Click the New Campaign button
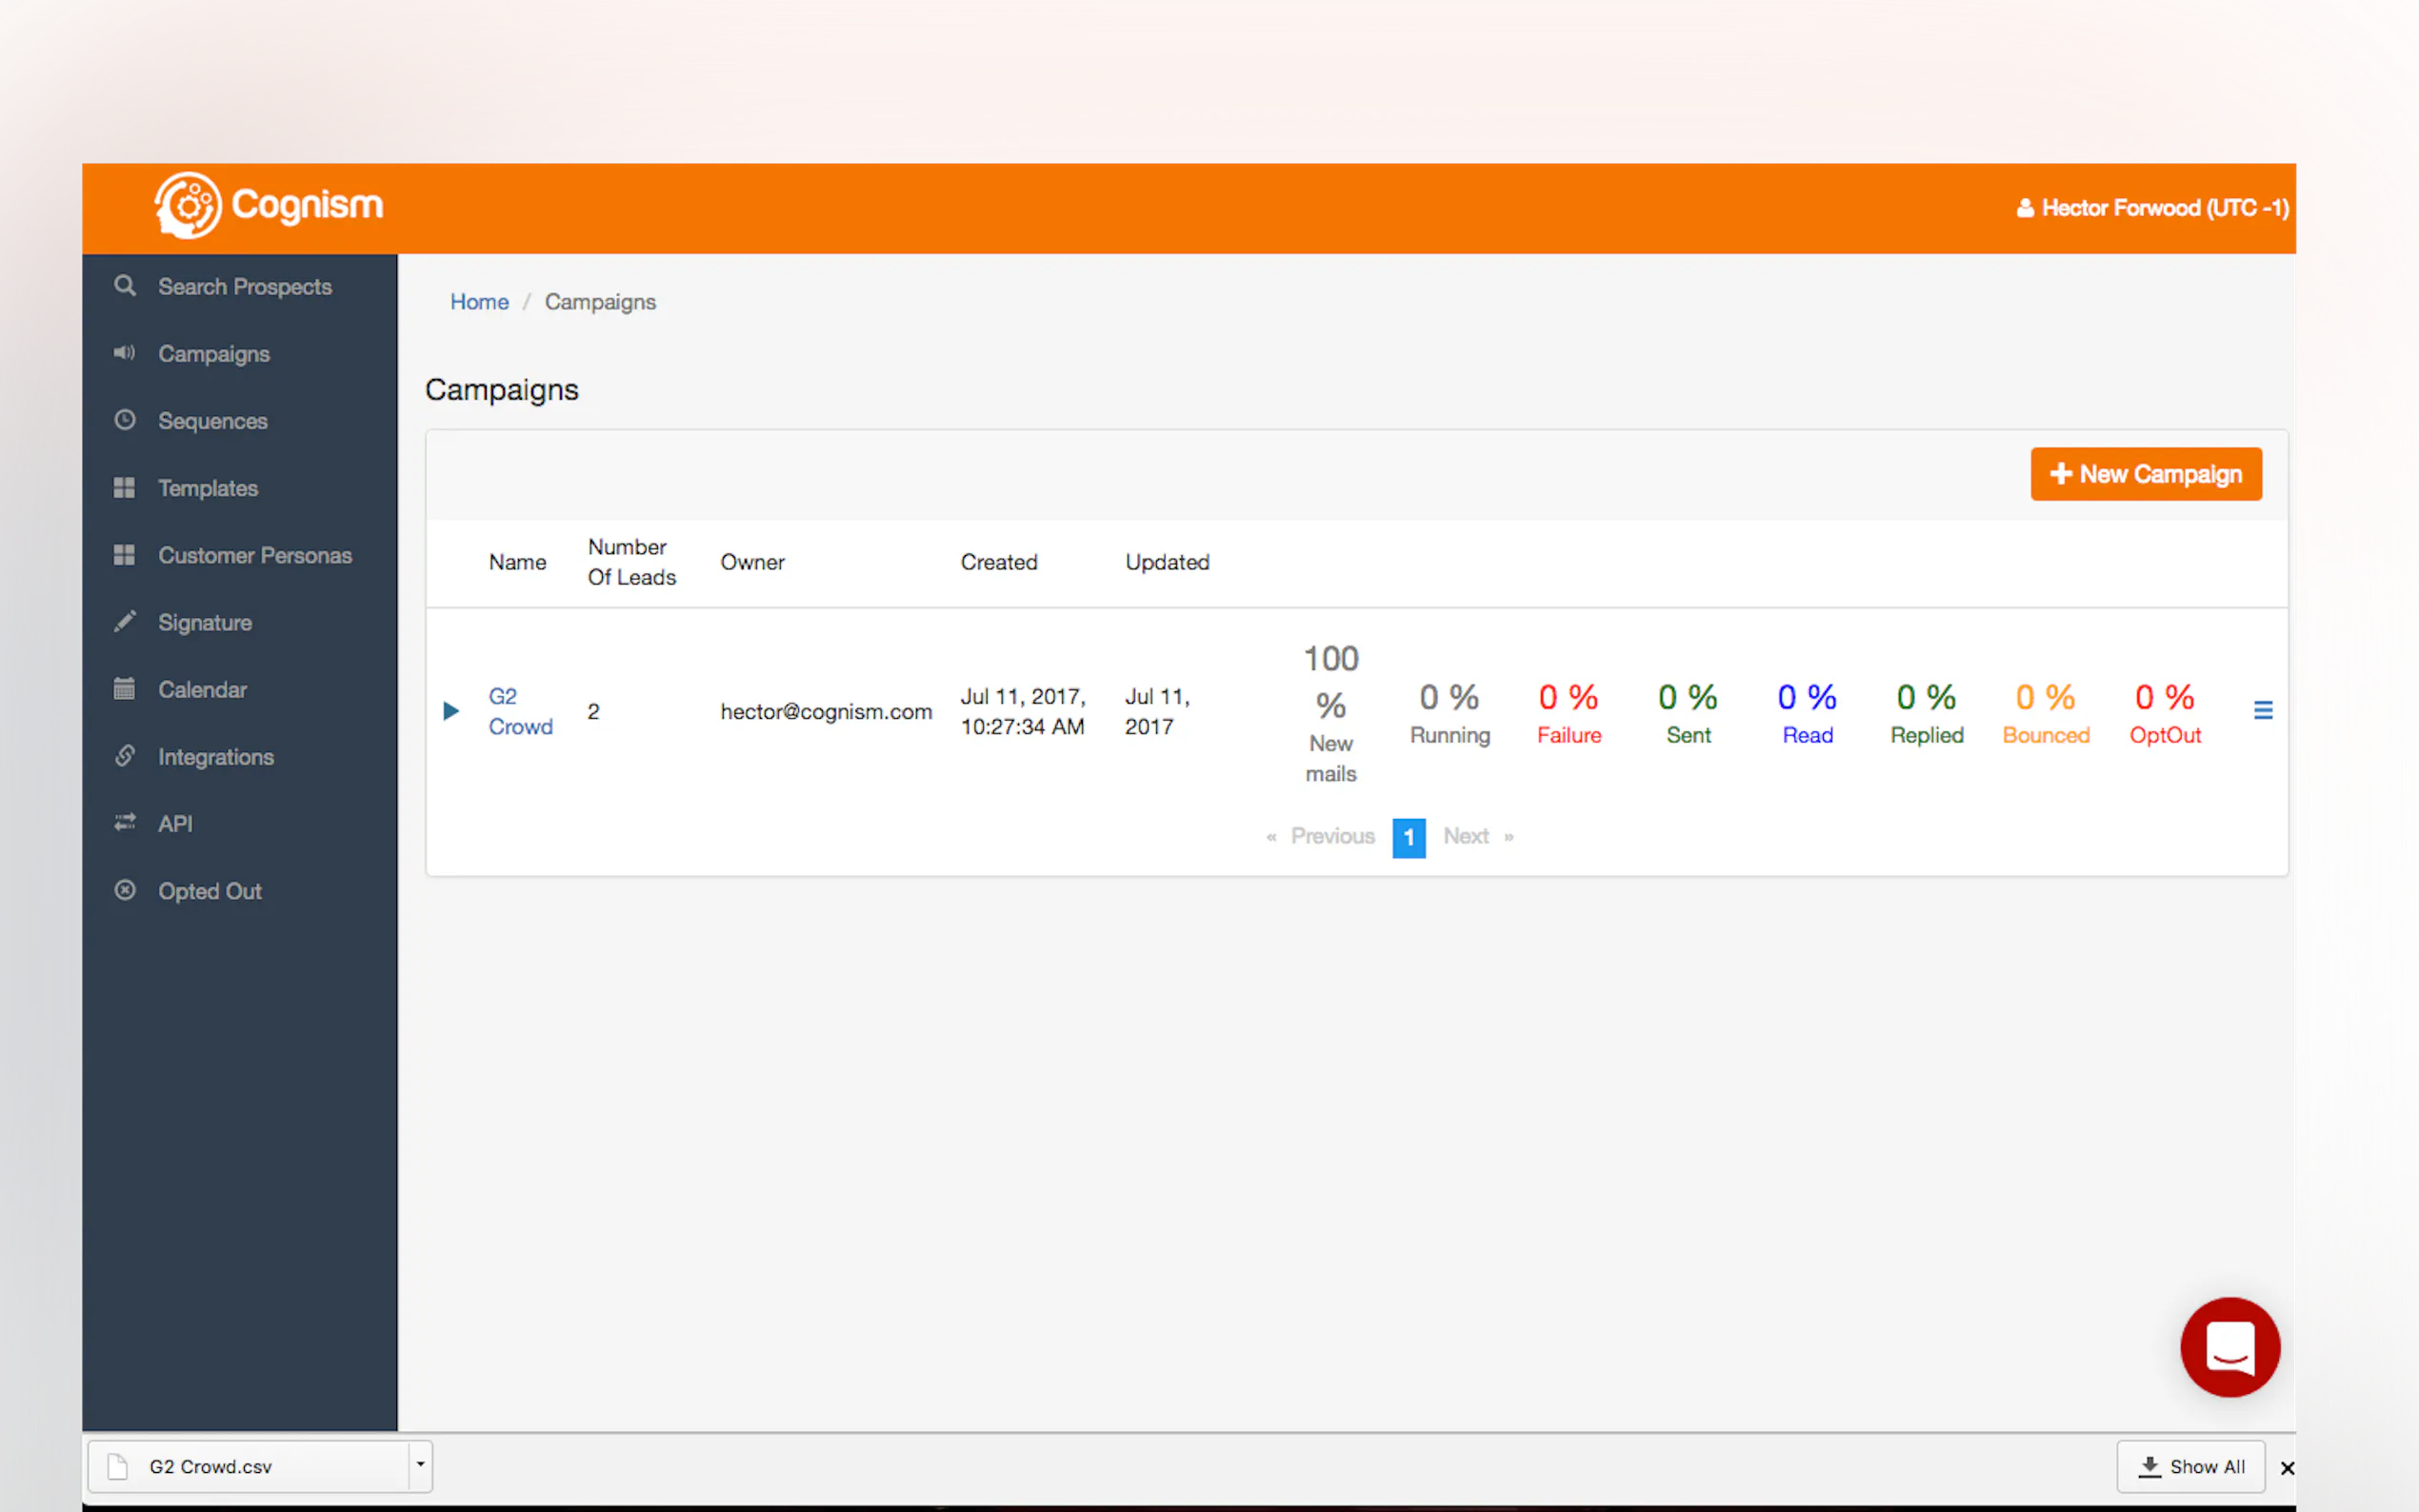This screenshot has width=2419, height=1512. pos(2145,474)
